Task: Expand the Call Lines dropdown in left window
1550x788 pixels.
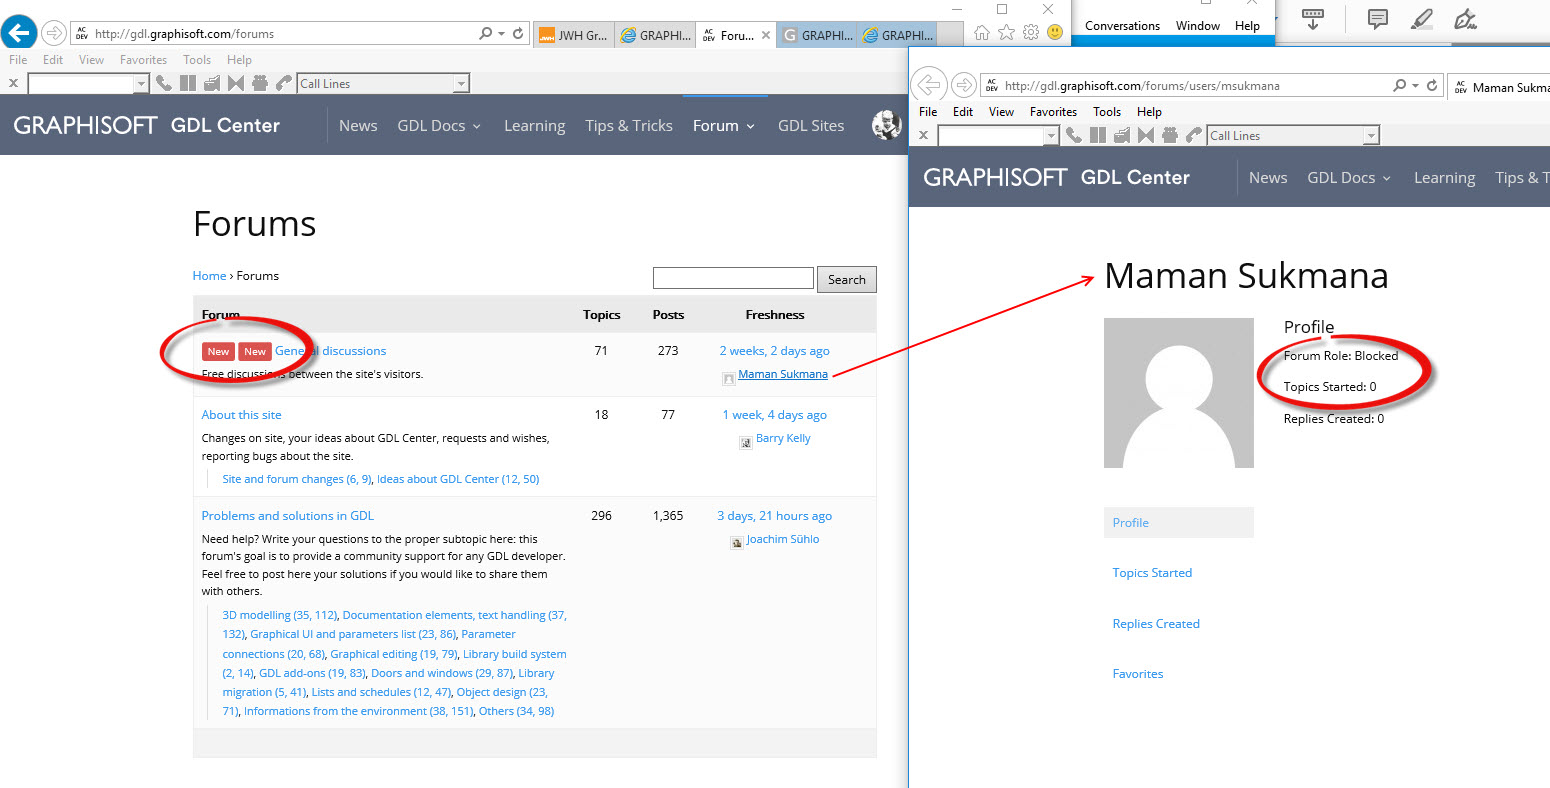Action: [461, 84]
